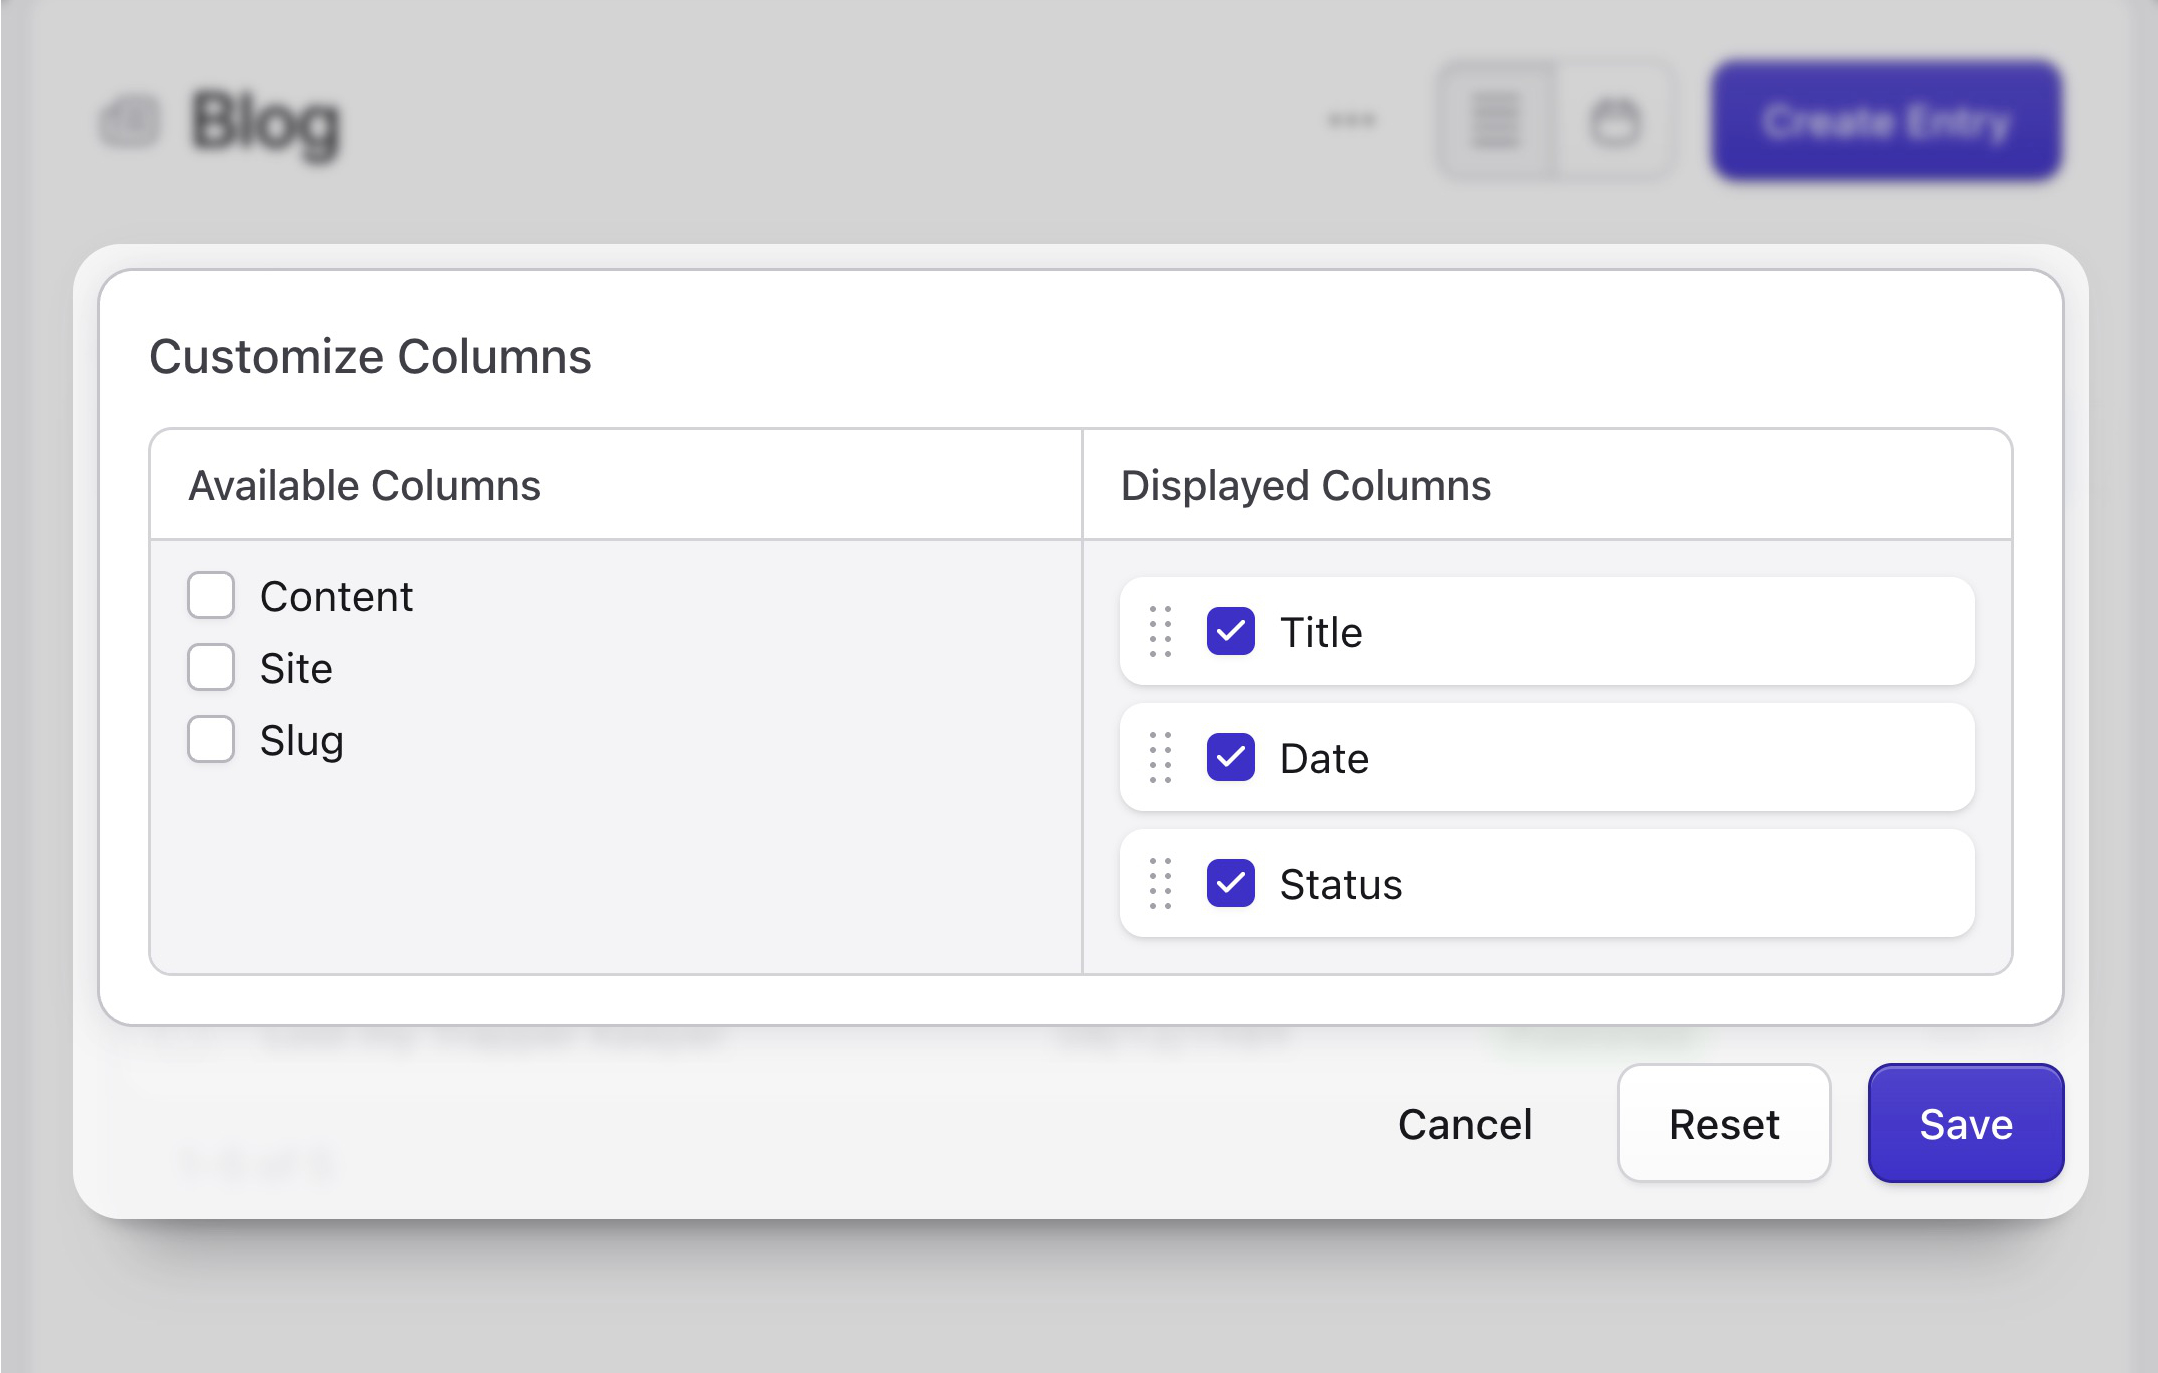Screen dimensions: 2158x1373
Task: Click the Slug label text
Action: pos(302,741)
